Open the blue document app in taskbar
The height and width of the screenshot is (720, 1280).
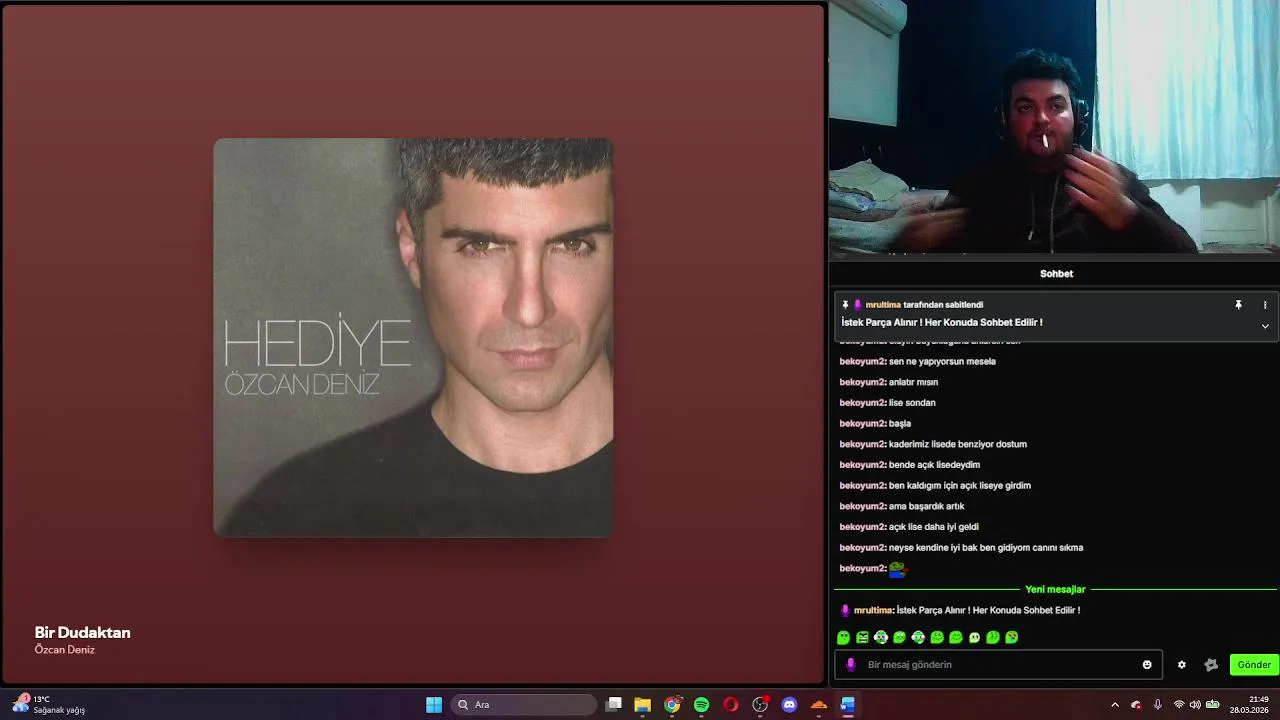(848, 705)
